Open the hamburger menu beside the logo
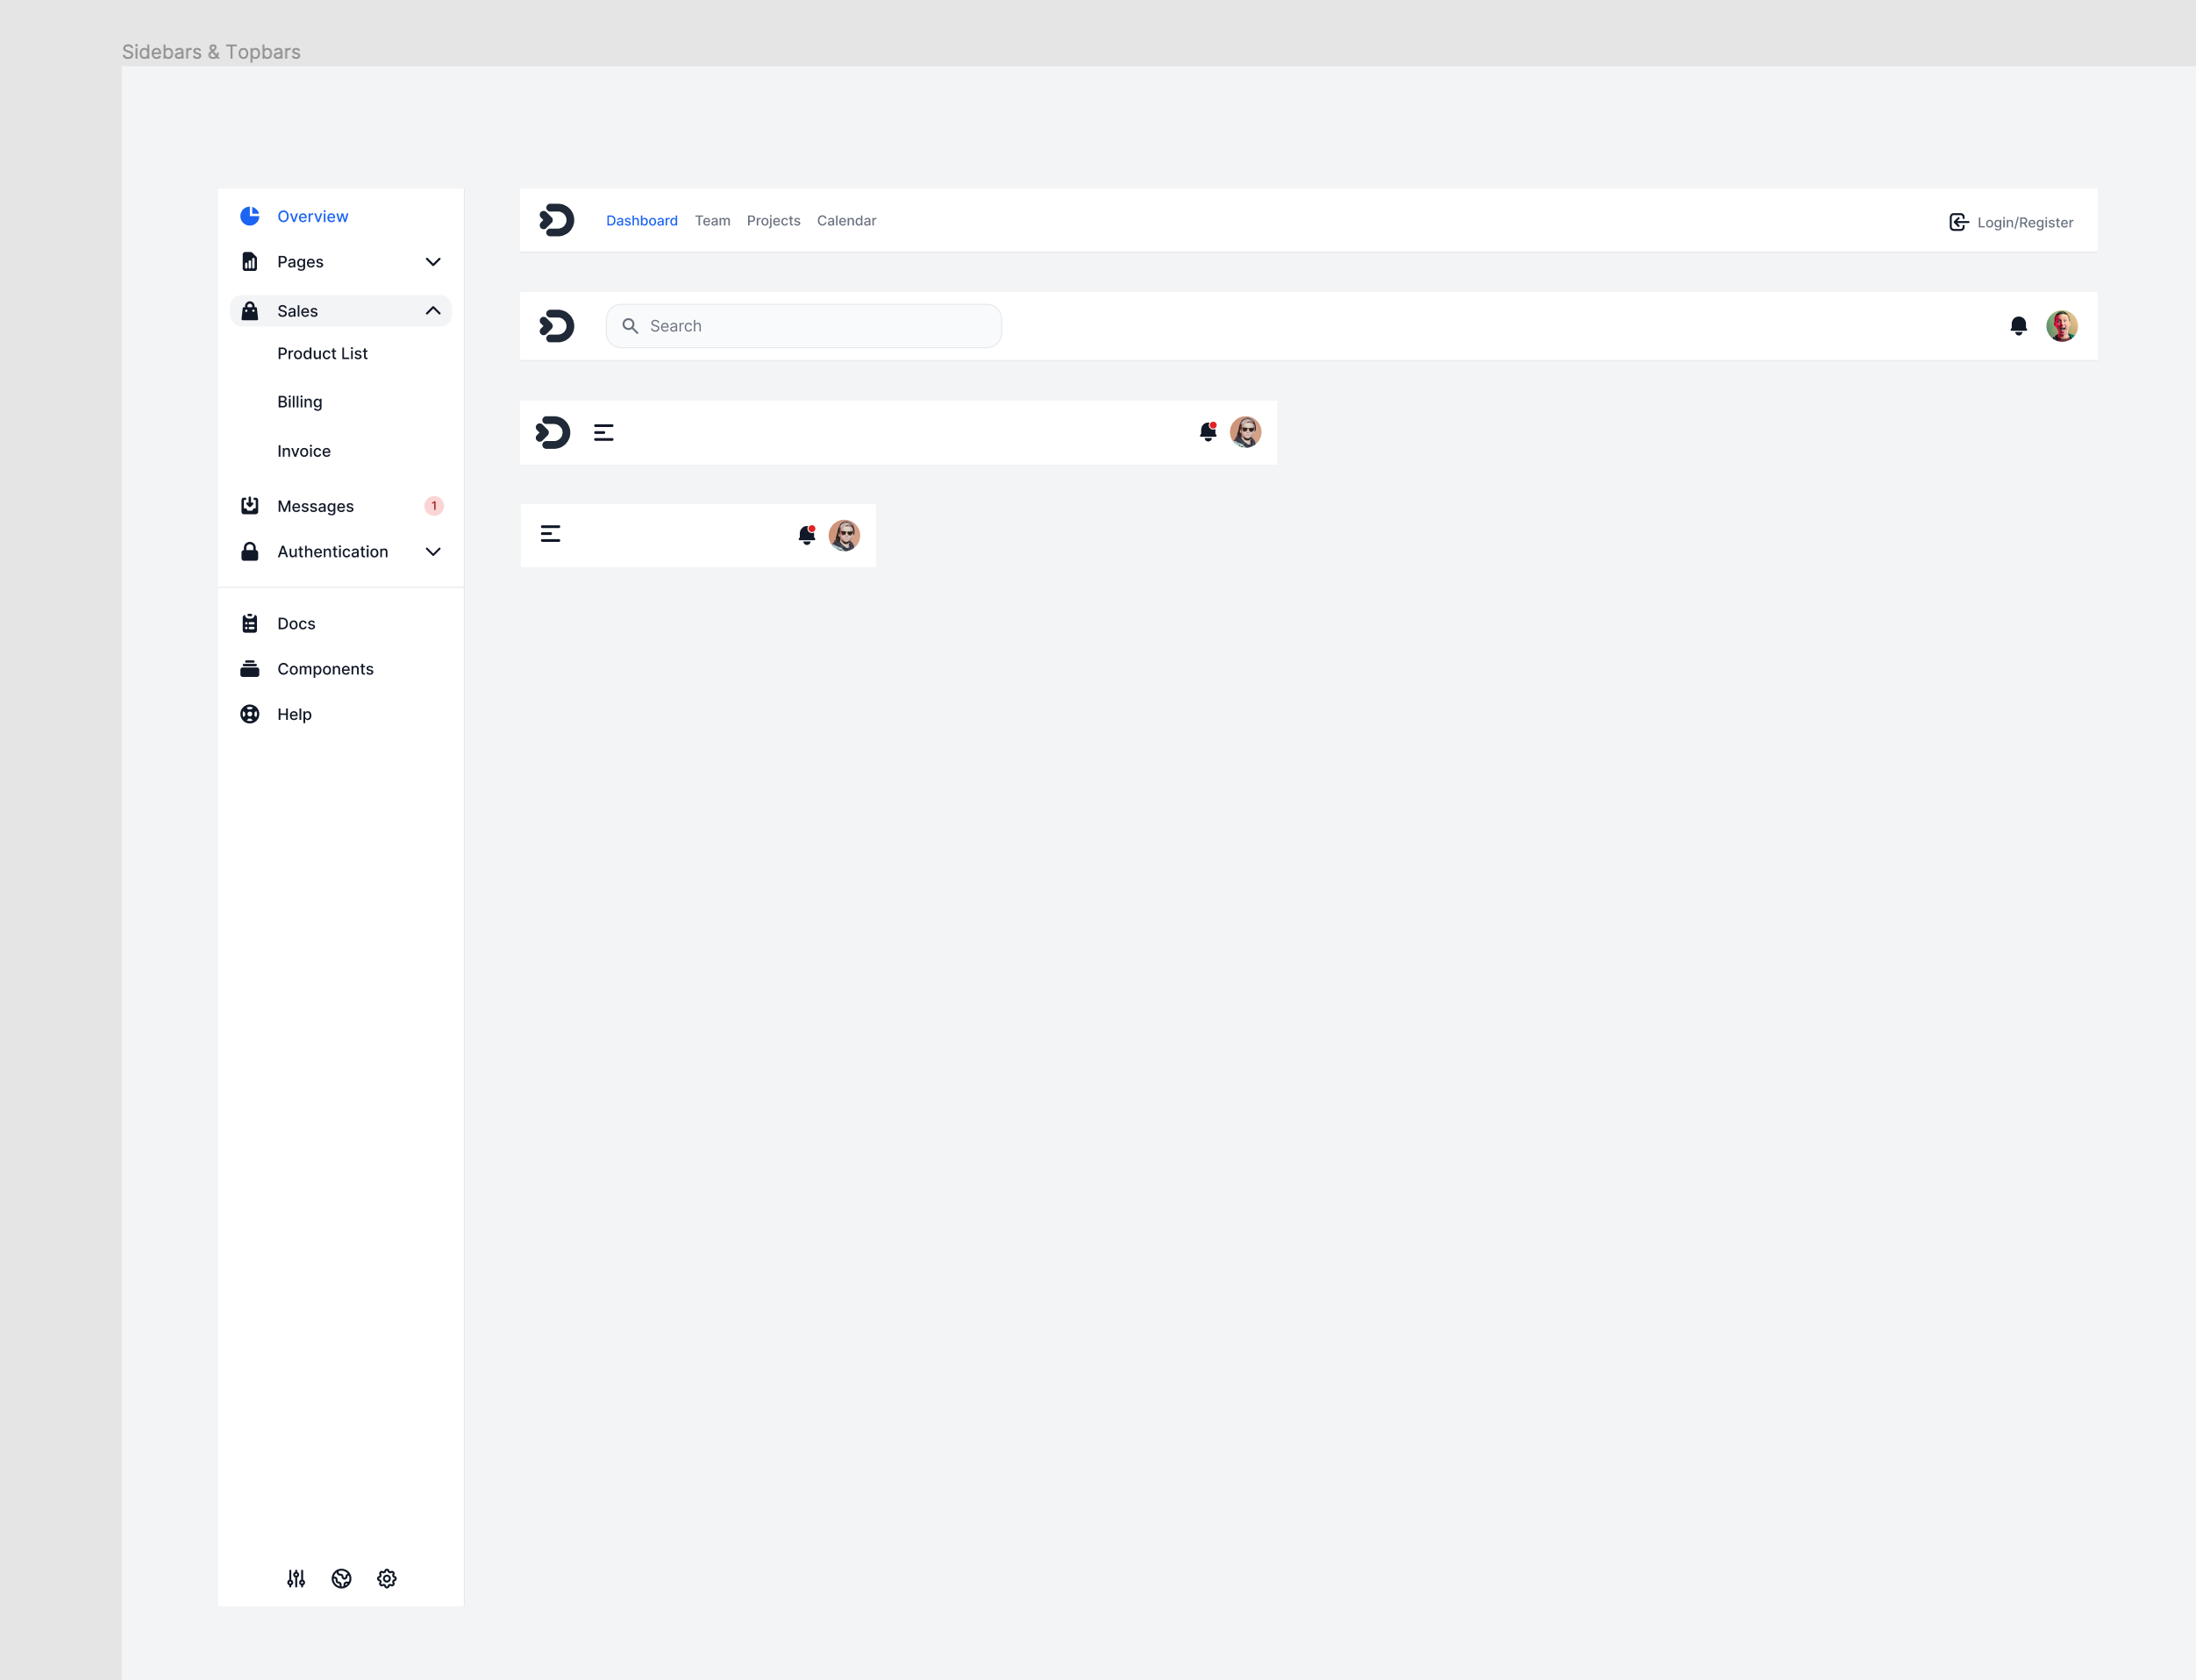The height and width of the screenshot is (1680, 2196). 604,433
